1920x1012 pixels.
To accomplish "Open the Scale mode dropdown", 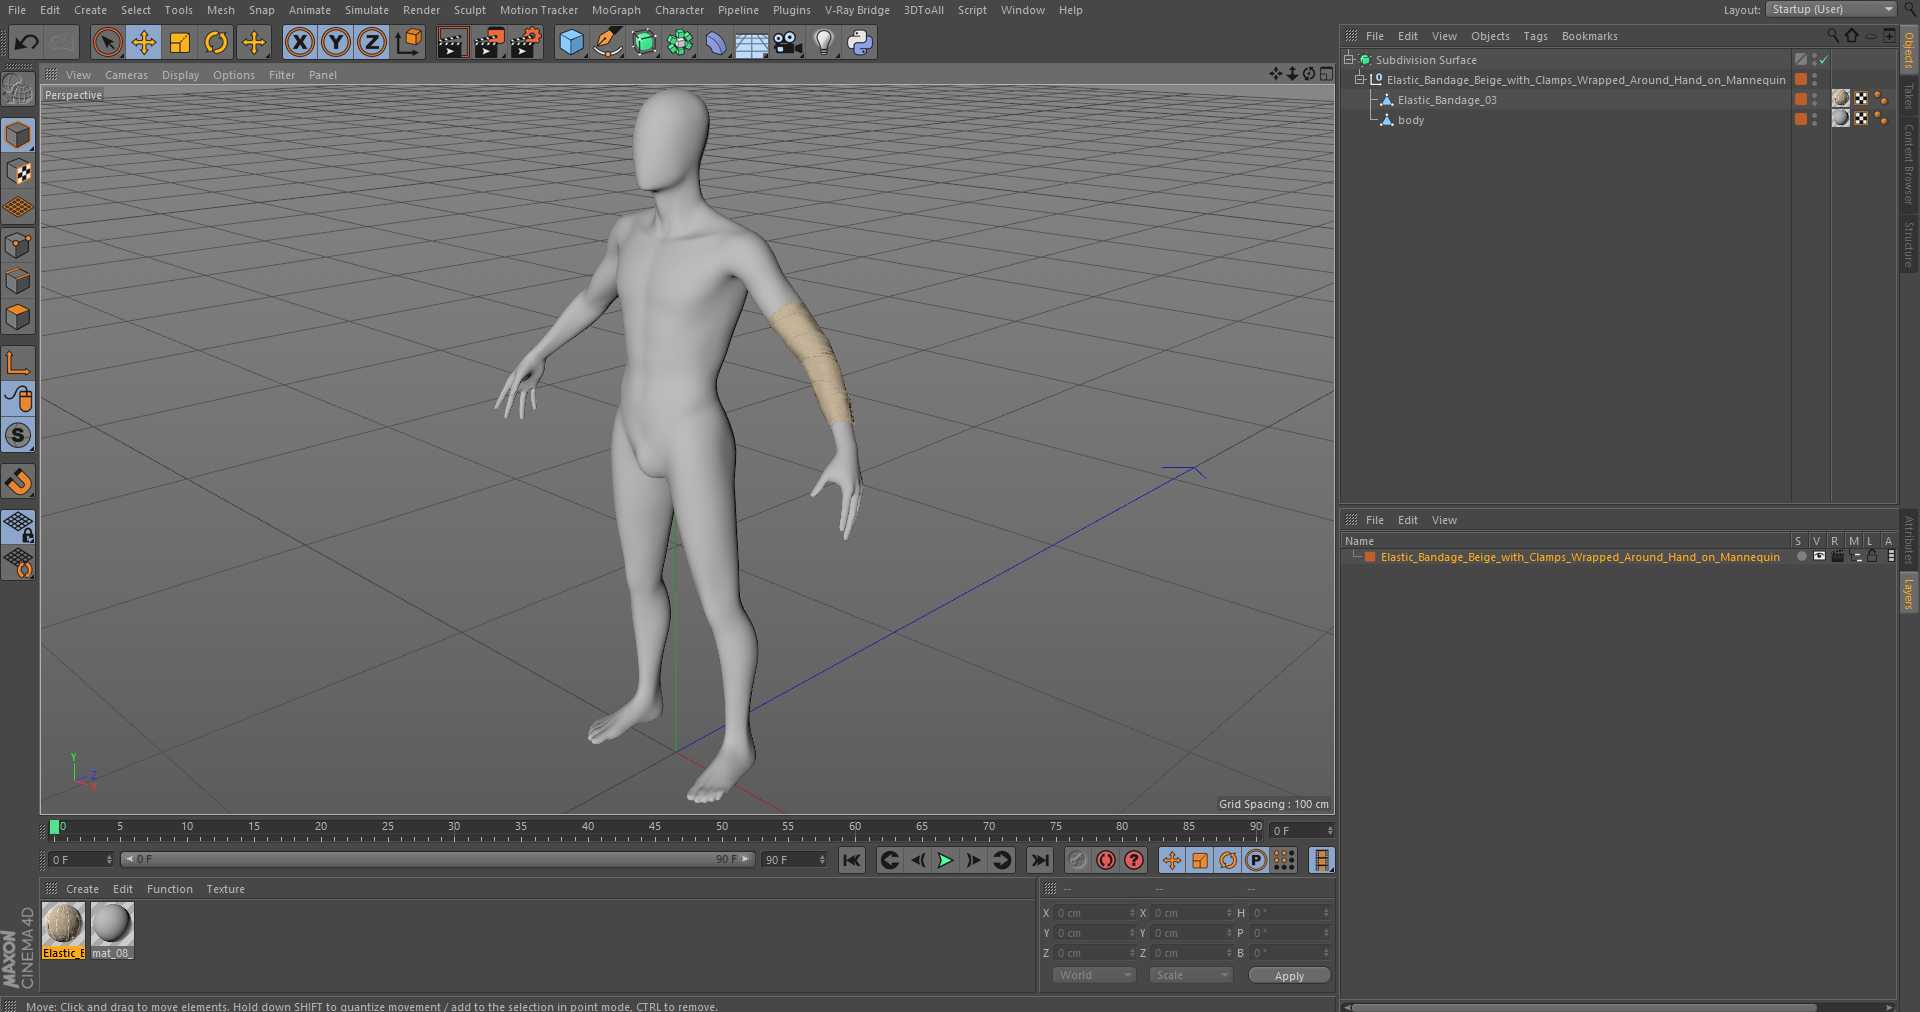I will (x=1190, y=975).
